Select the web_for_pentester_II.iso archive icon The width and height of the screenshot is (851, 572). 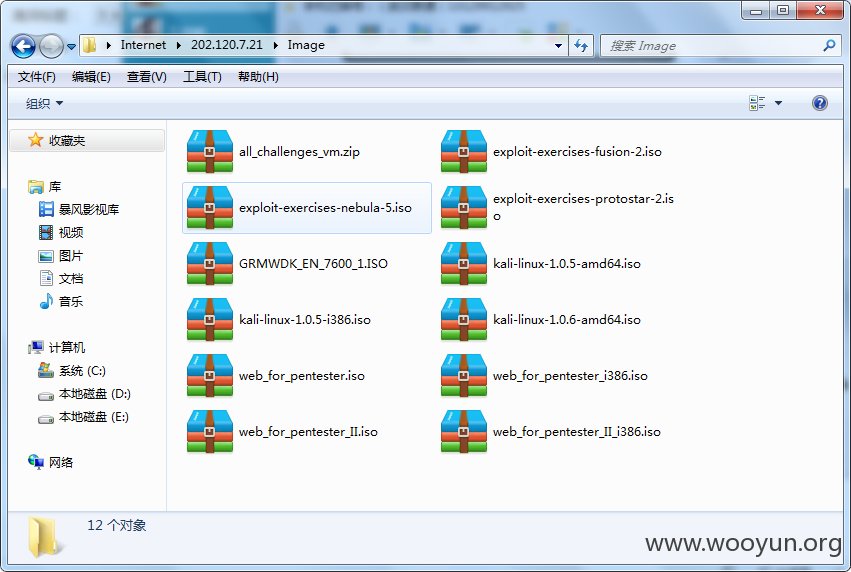tap(210, 431)
